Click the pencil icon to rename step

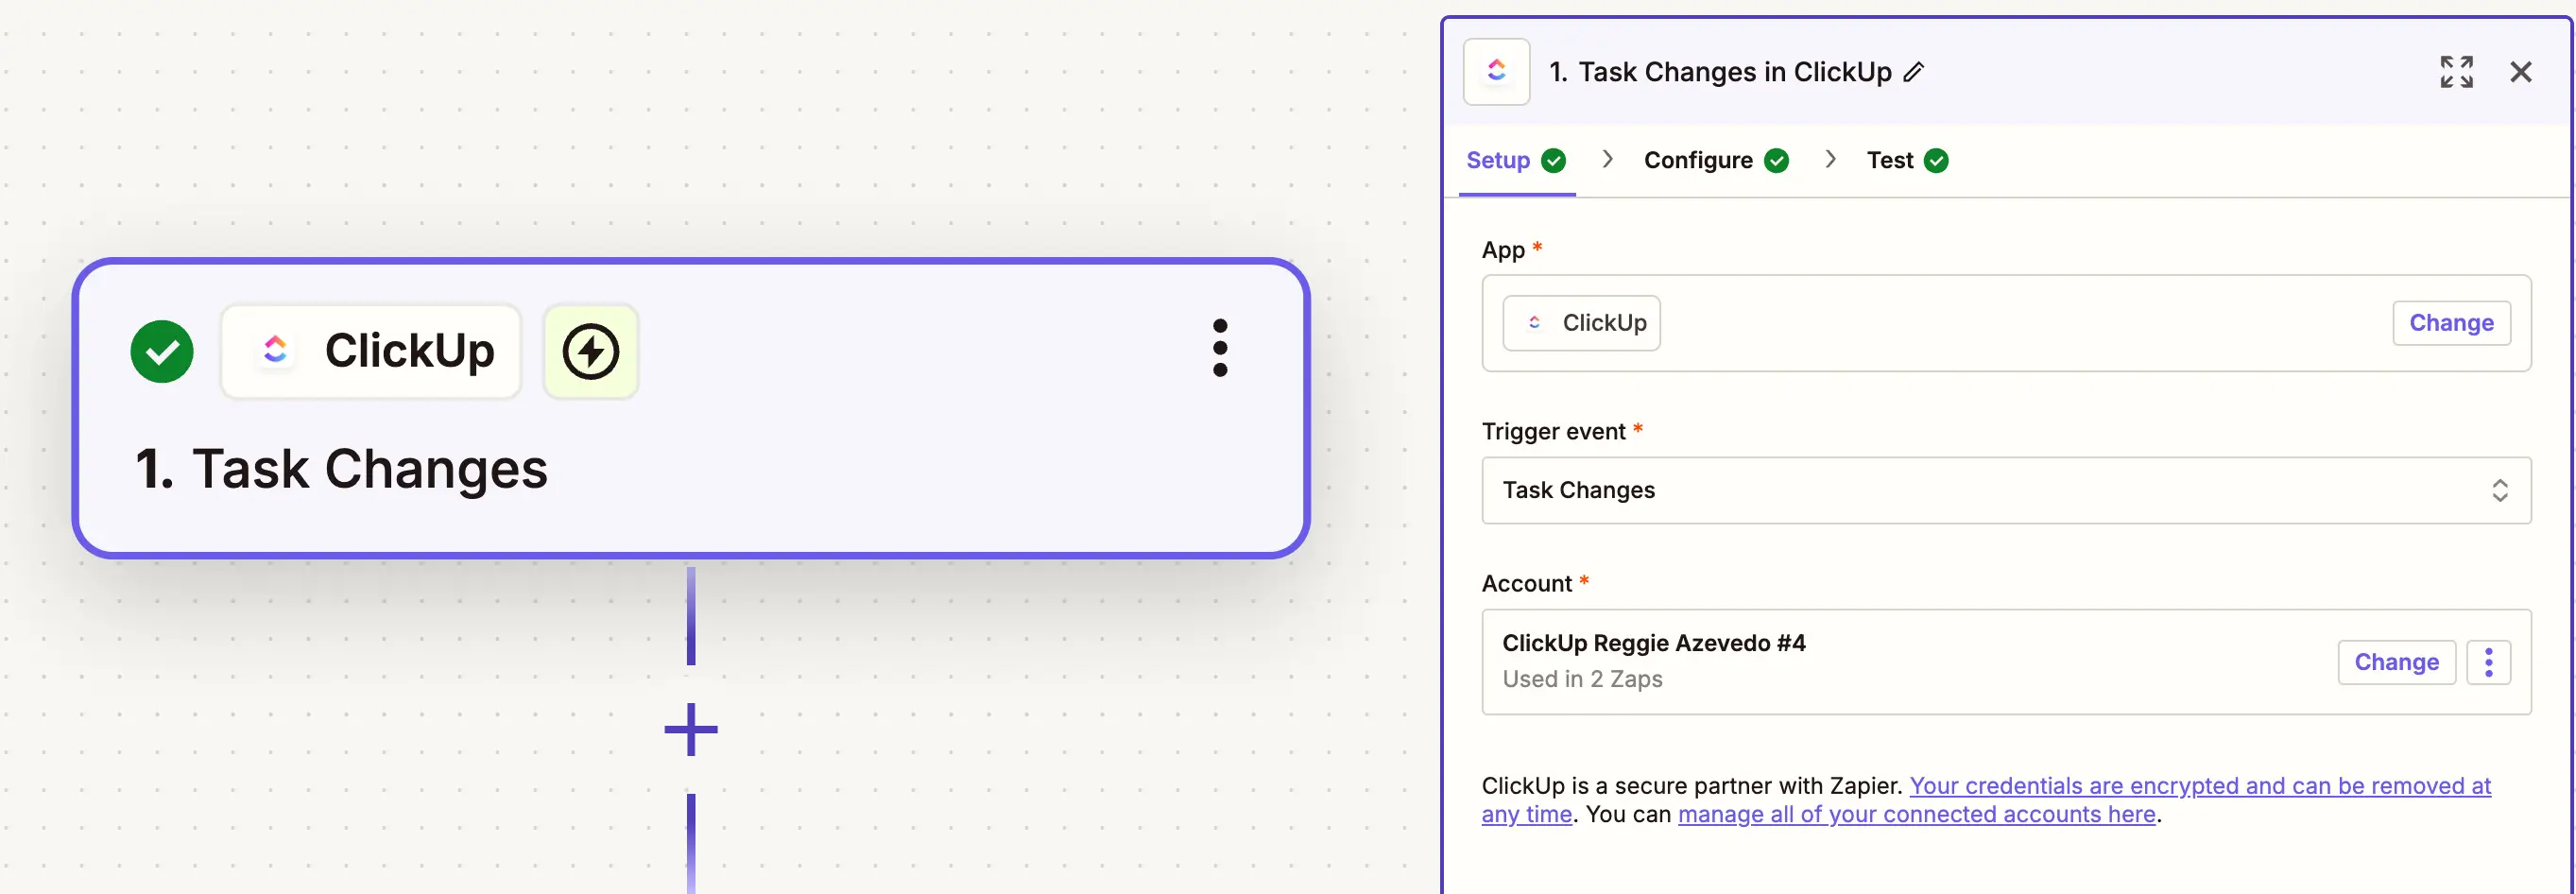pyautogui.click(x=1913, y=72)
